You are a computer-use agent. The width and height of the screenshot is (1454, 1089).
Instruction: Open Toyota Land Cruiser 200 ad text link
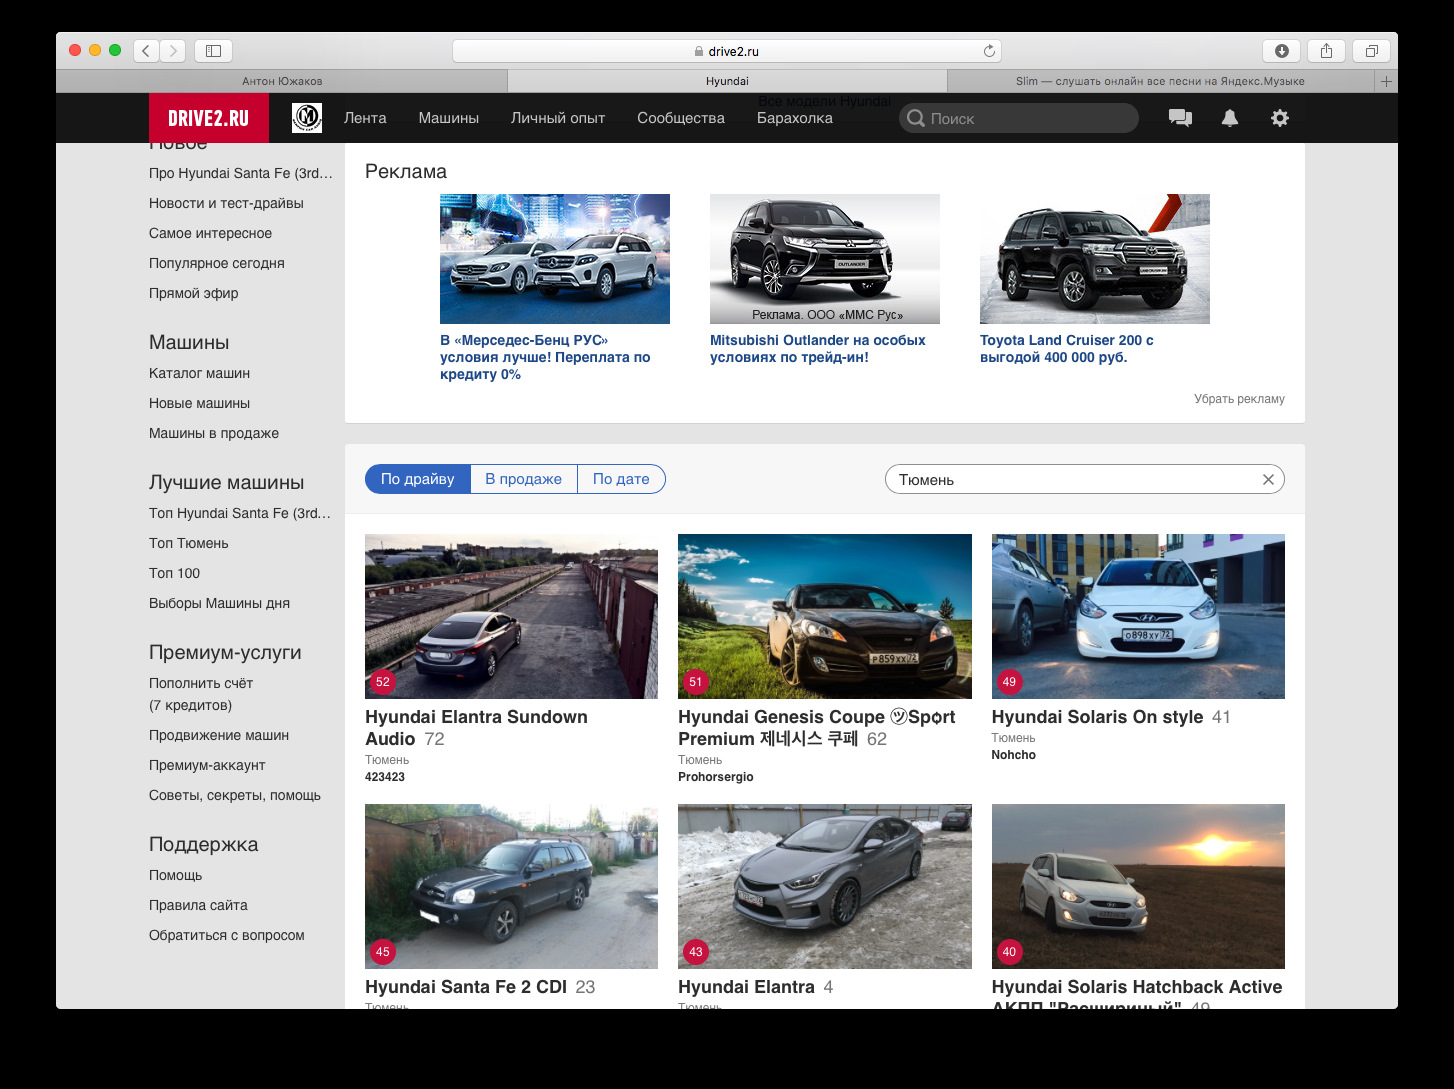click(1067, 349)
